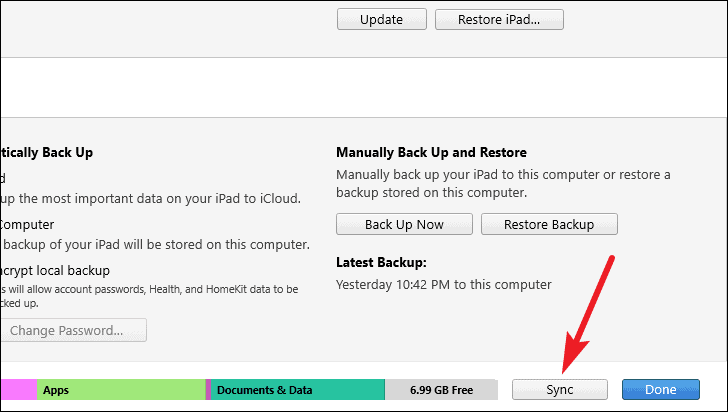The height and width of the screenshot is (412, 728).
Task: Click the Yesterday 10:42 PM backup text
Action: tap(444, 284)
